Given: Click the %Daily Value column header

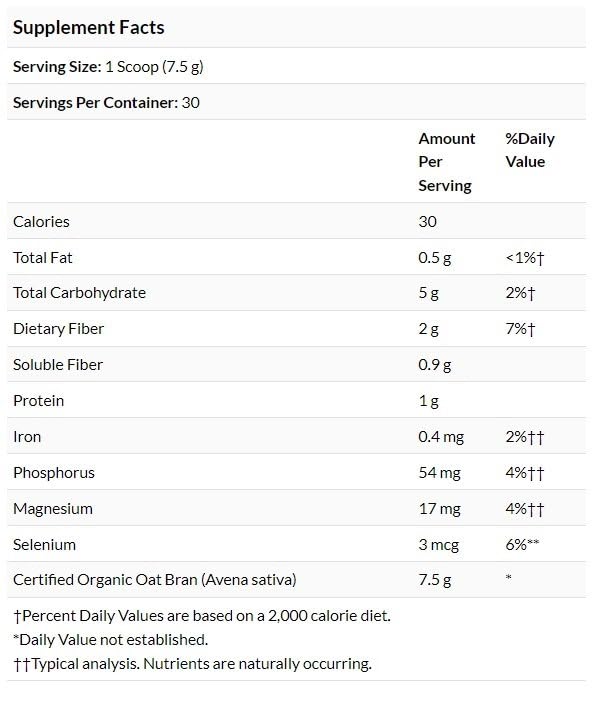Looking at the screenshot, I should [530, 150].
